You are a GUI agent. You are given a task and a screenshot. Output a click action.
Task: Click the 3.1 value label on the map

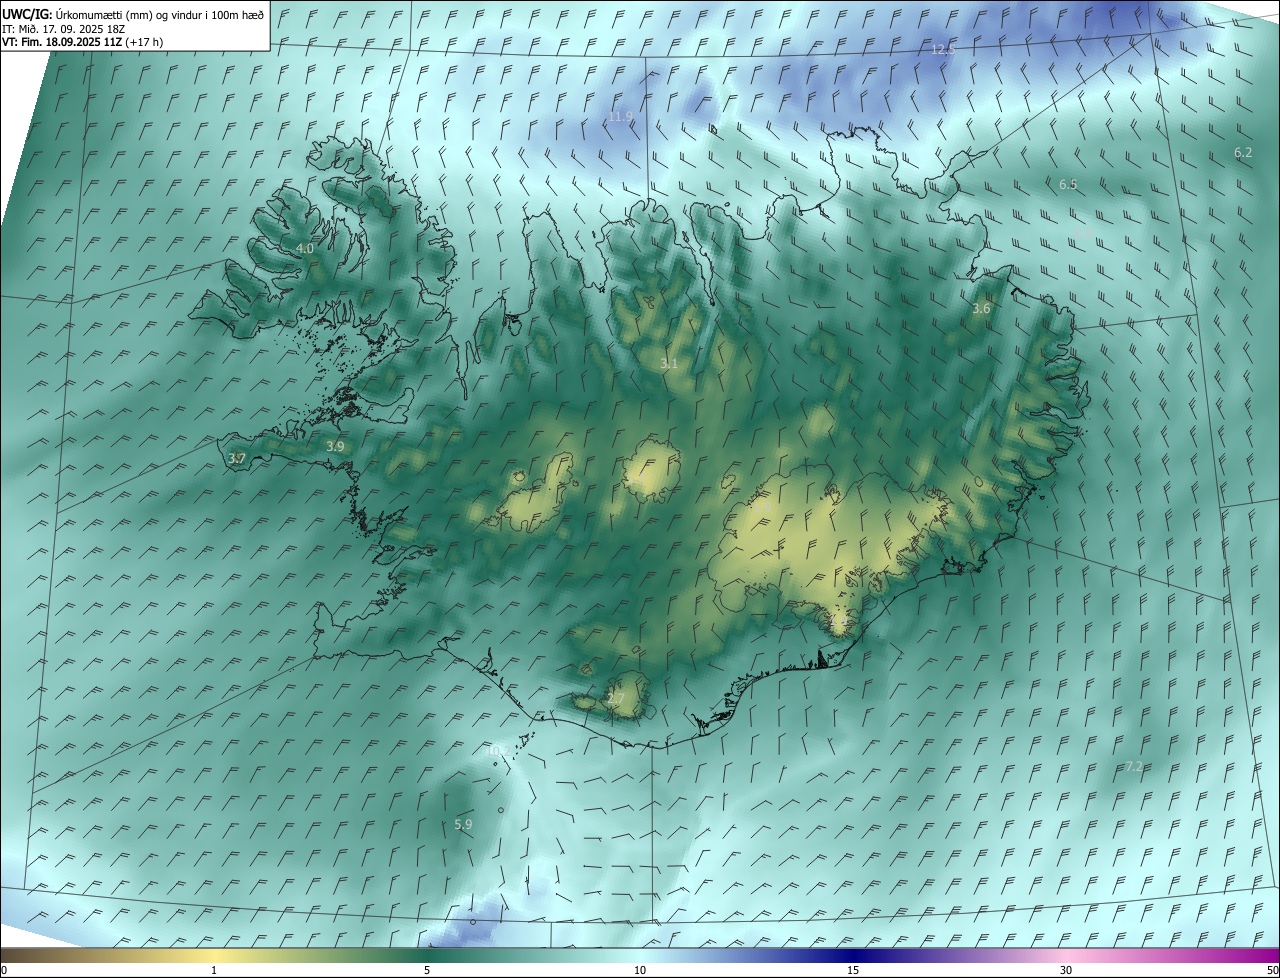point(669,364)
